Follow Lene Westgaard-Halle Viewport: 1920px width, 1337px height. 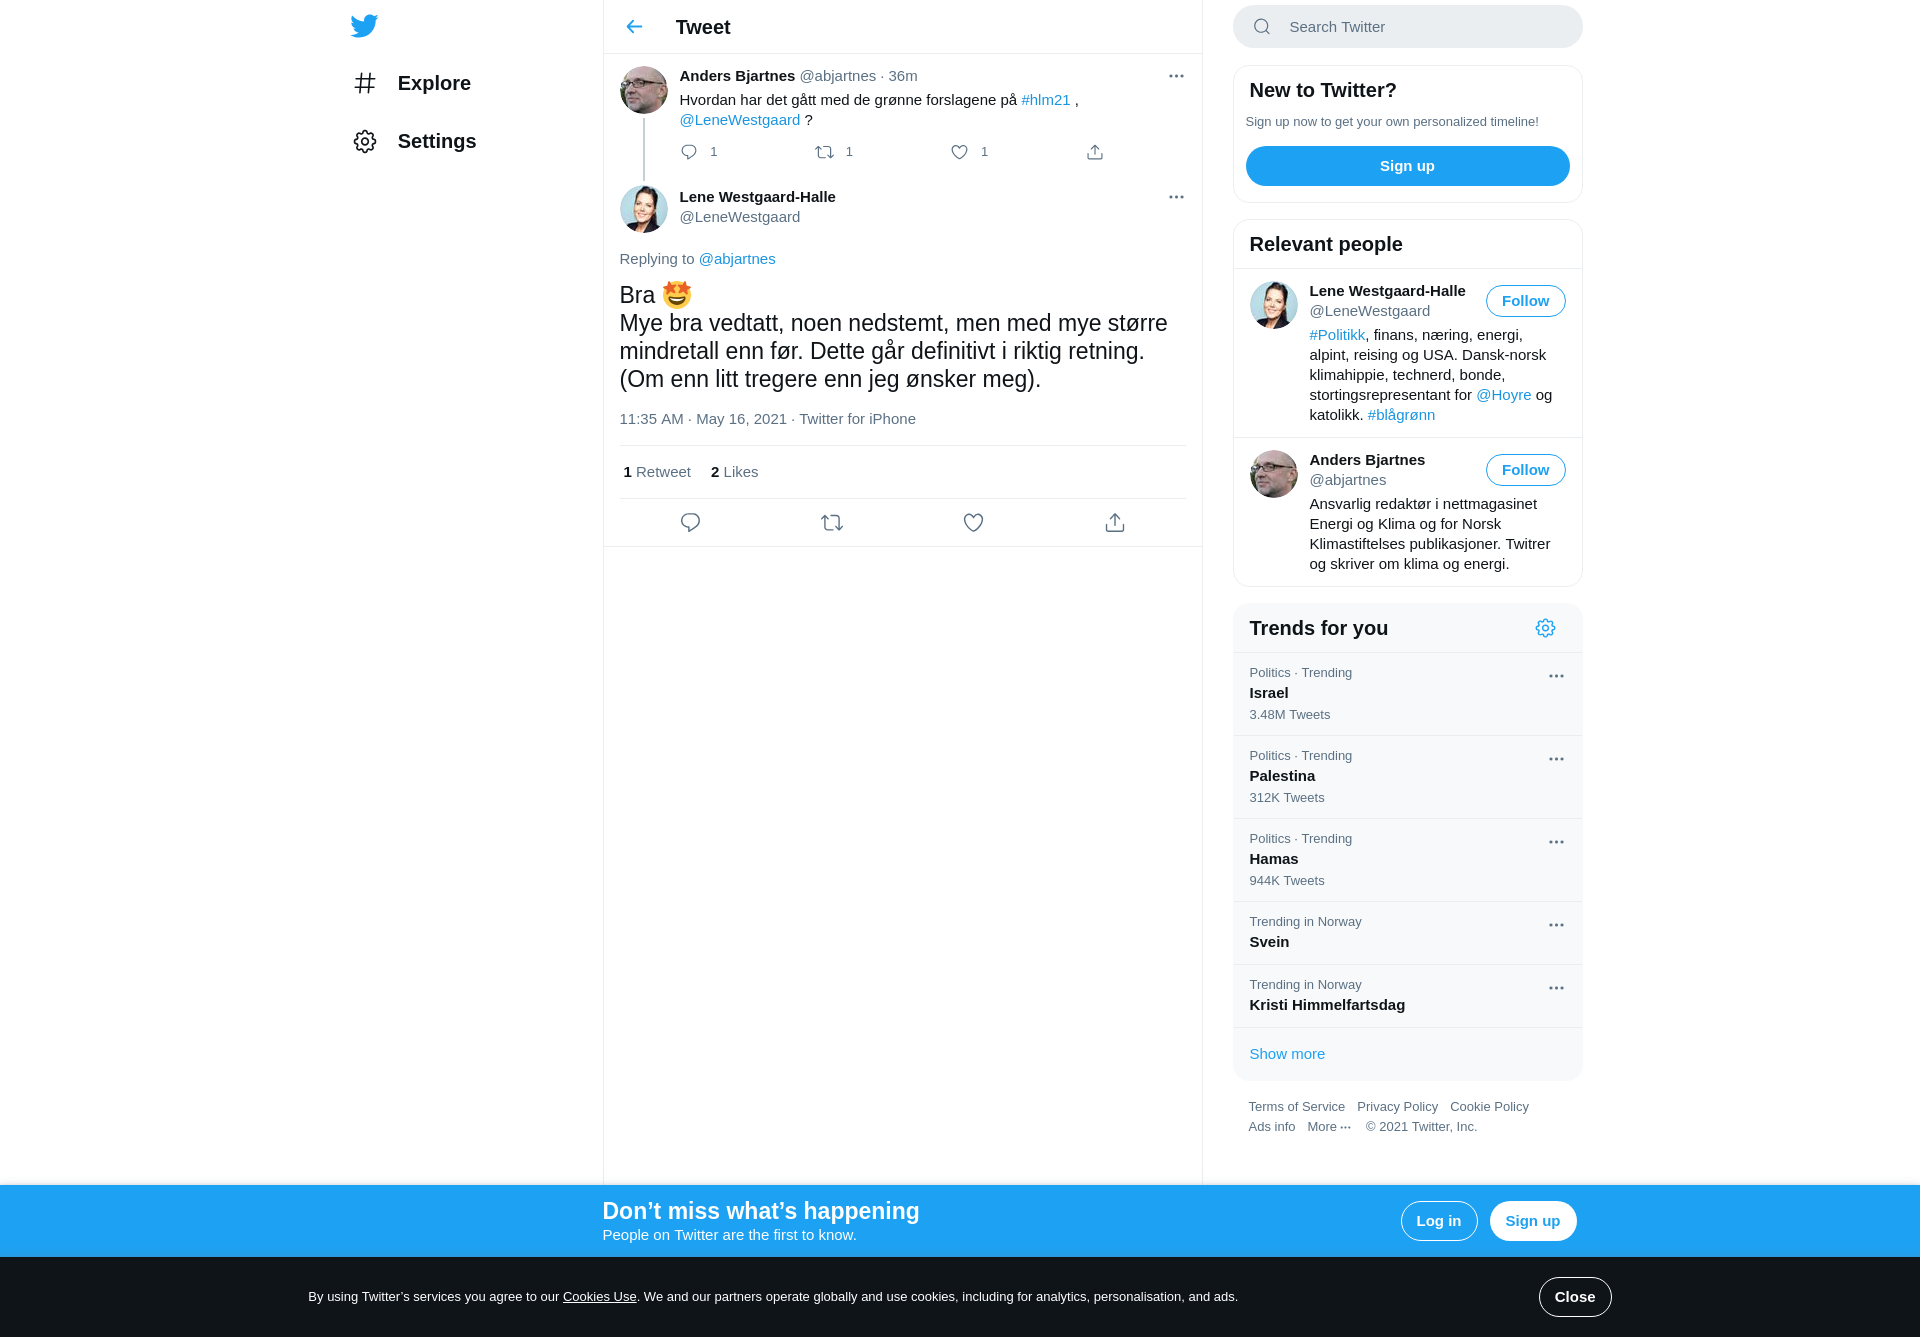(x=1525, y=301)
